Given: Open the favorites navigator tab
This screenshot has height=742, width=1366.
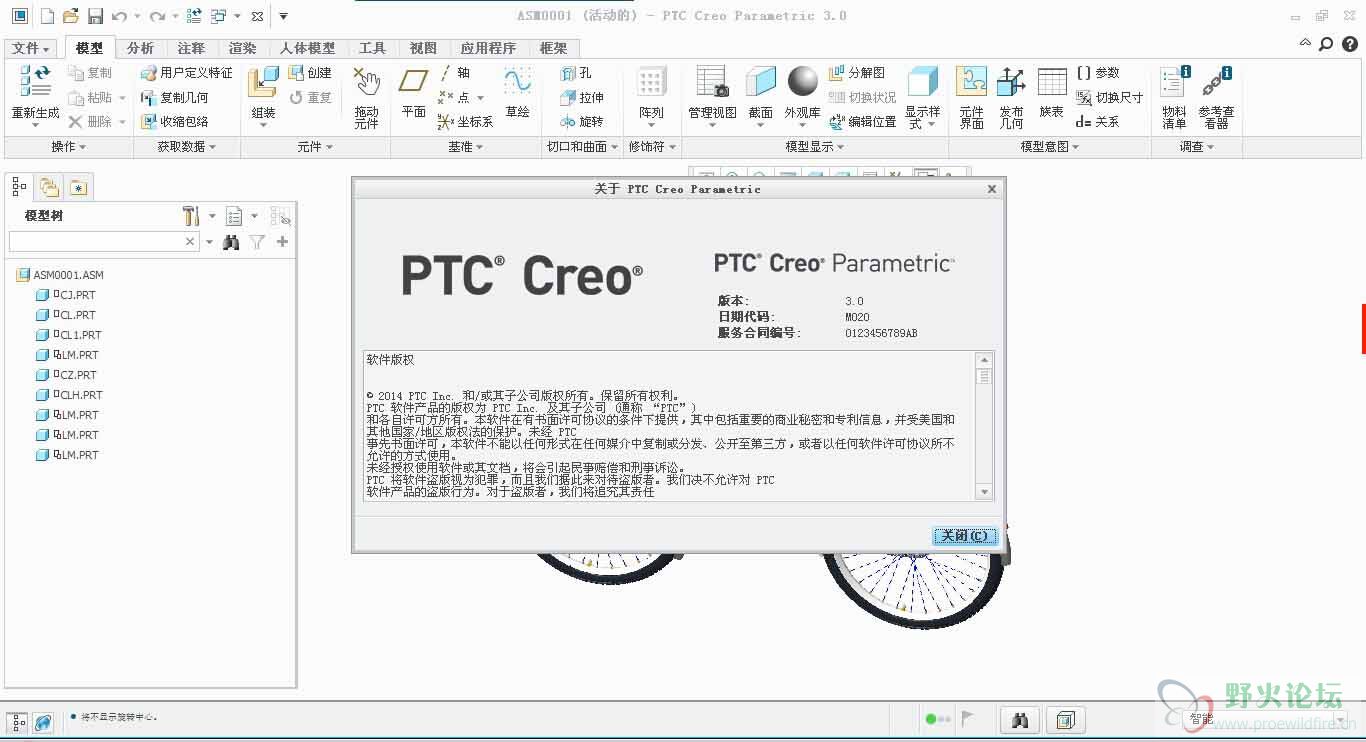Looking at the screenshot, I should click(78, 187).
